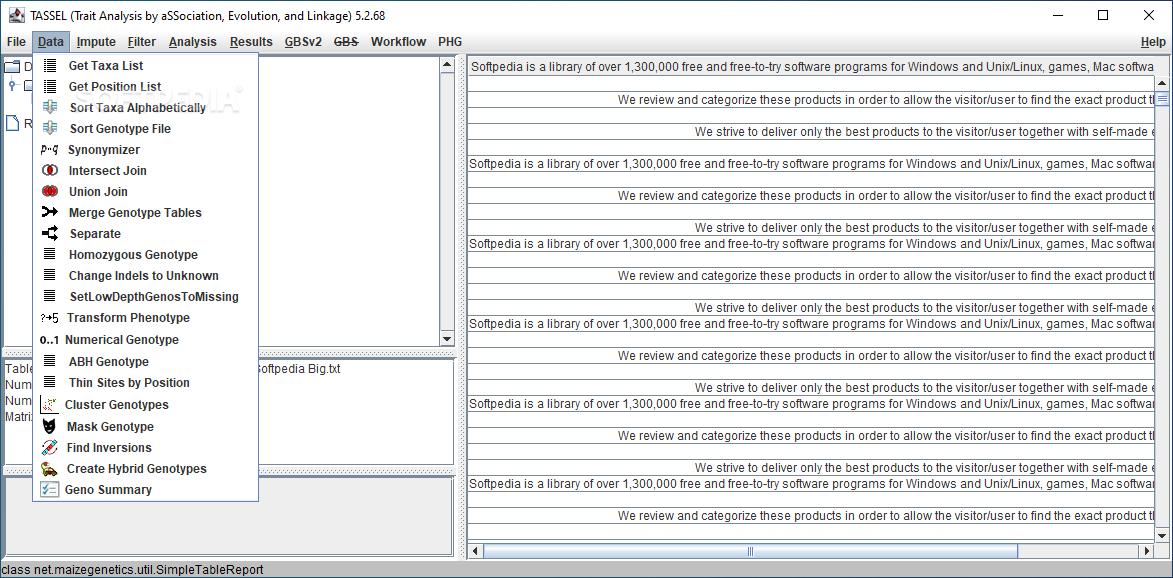Click the Transform Phenotype icon

pos(49,318)
